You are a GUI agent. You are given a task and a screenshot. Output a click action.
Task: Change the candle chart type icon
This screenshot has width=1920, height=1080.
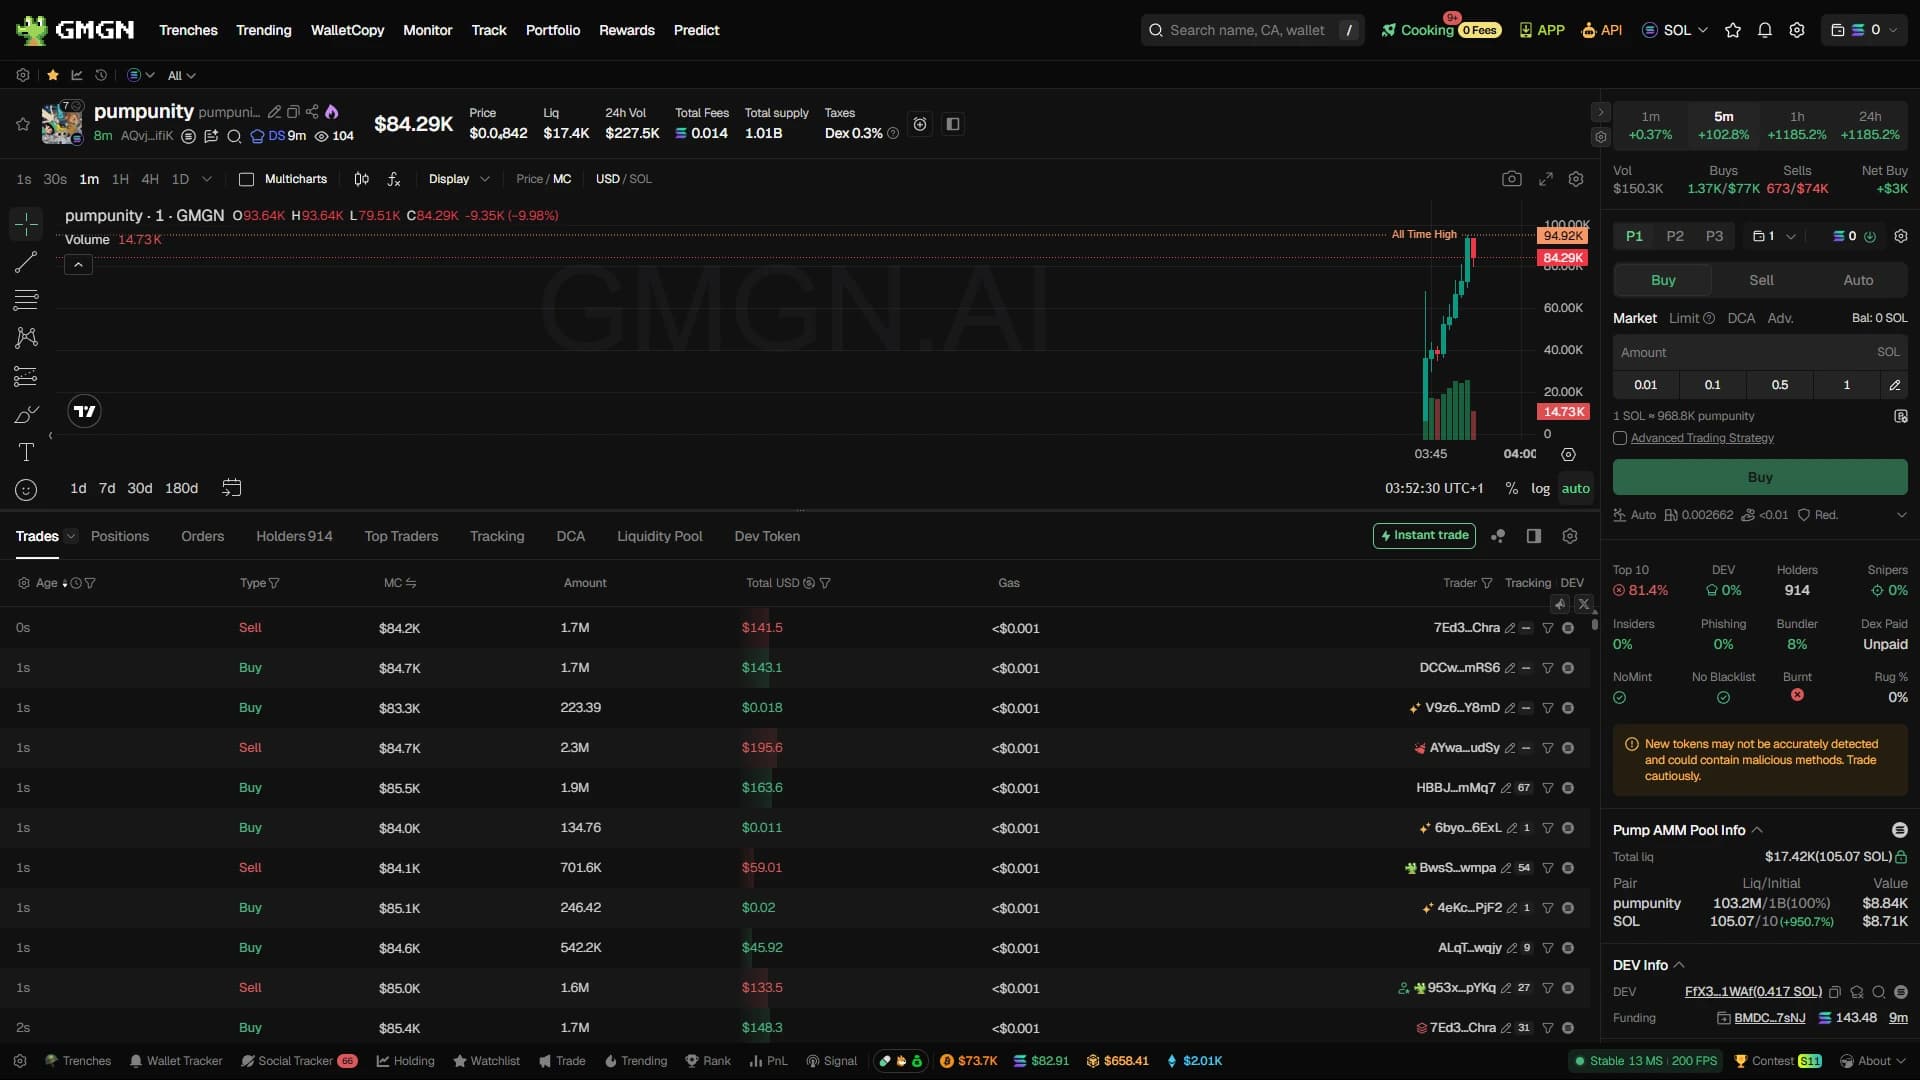pos(362,179)
